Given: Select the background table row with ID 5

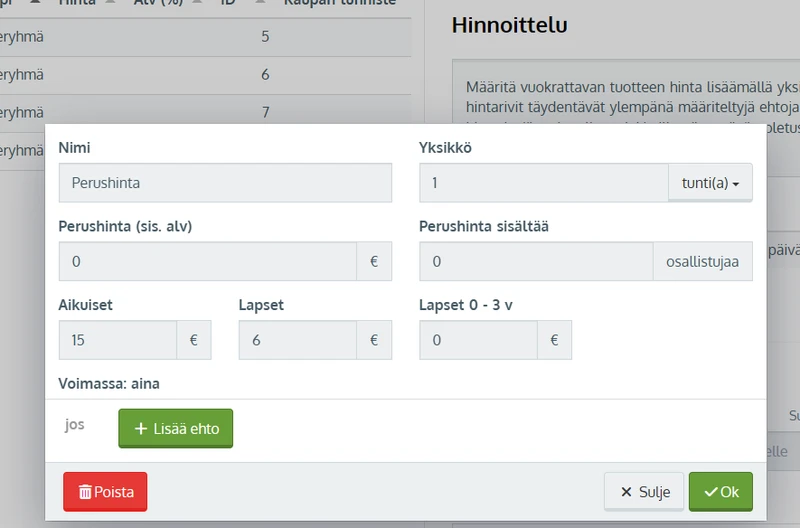Looking at the screenshot, I should pyautogui.click(x=206, y=37).
